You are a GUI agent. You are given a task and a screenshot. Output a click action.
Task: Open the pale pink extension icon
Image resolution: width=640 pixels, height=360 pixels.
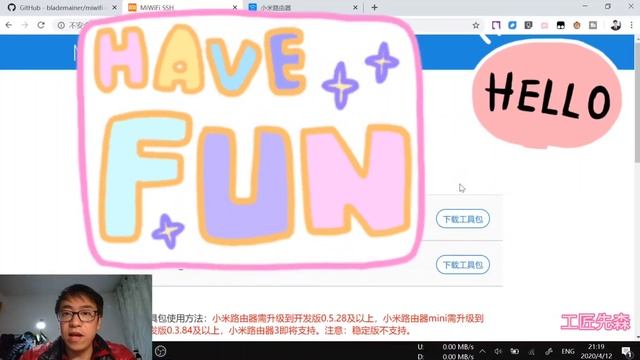(544, 25)
